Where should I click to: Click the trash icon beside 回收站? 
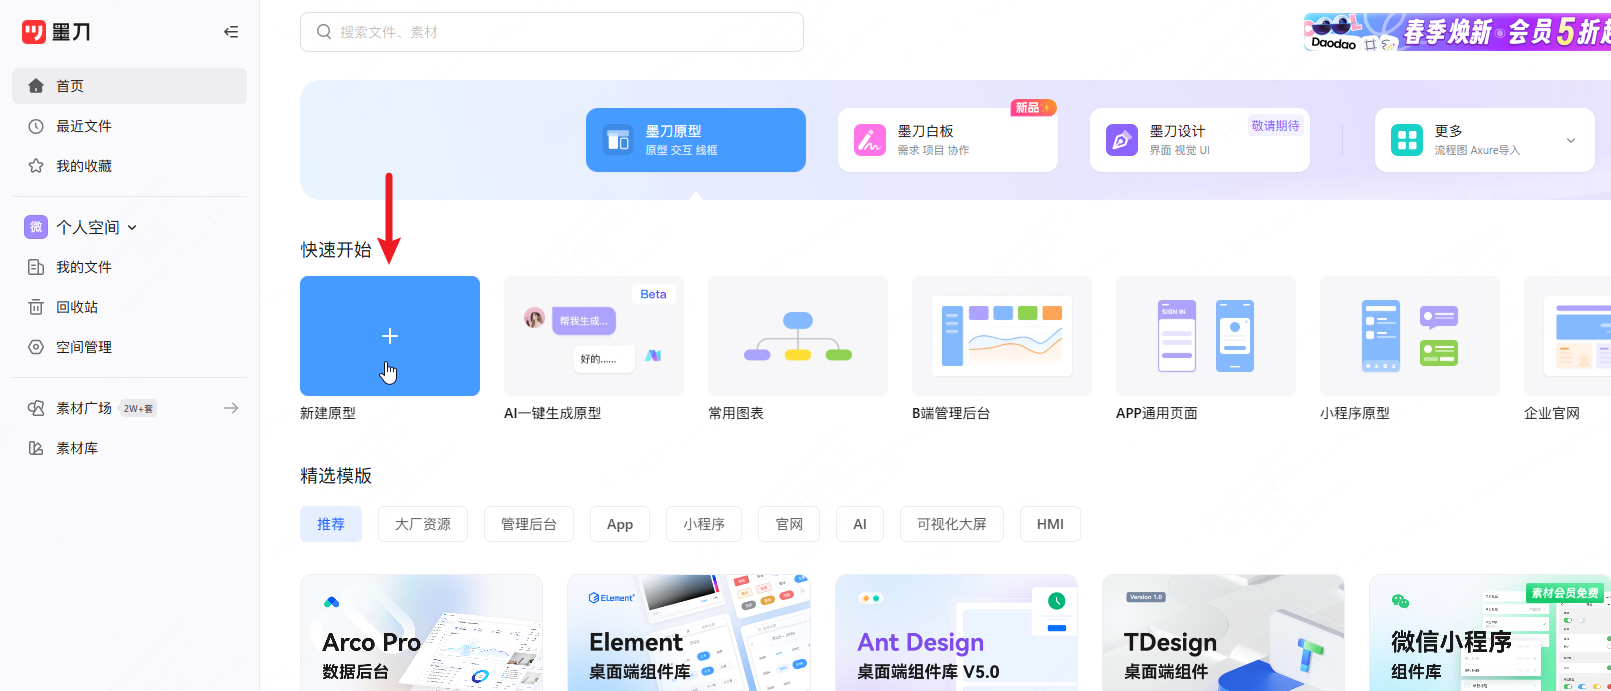[36, 307]
